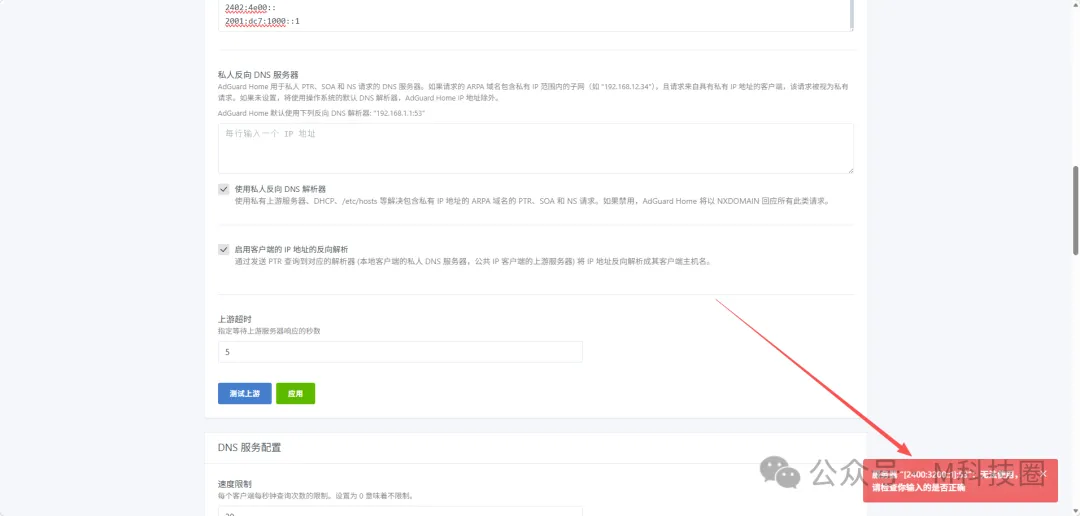Click the 测试上游 button

[x=245, y=393]
